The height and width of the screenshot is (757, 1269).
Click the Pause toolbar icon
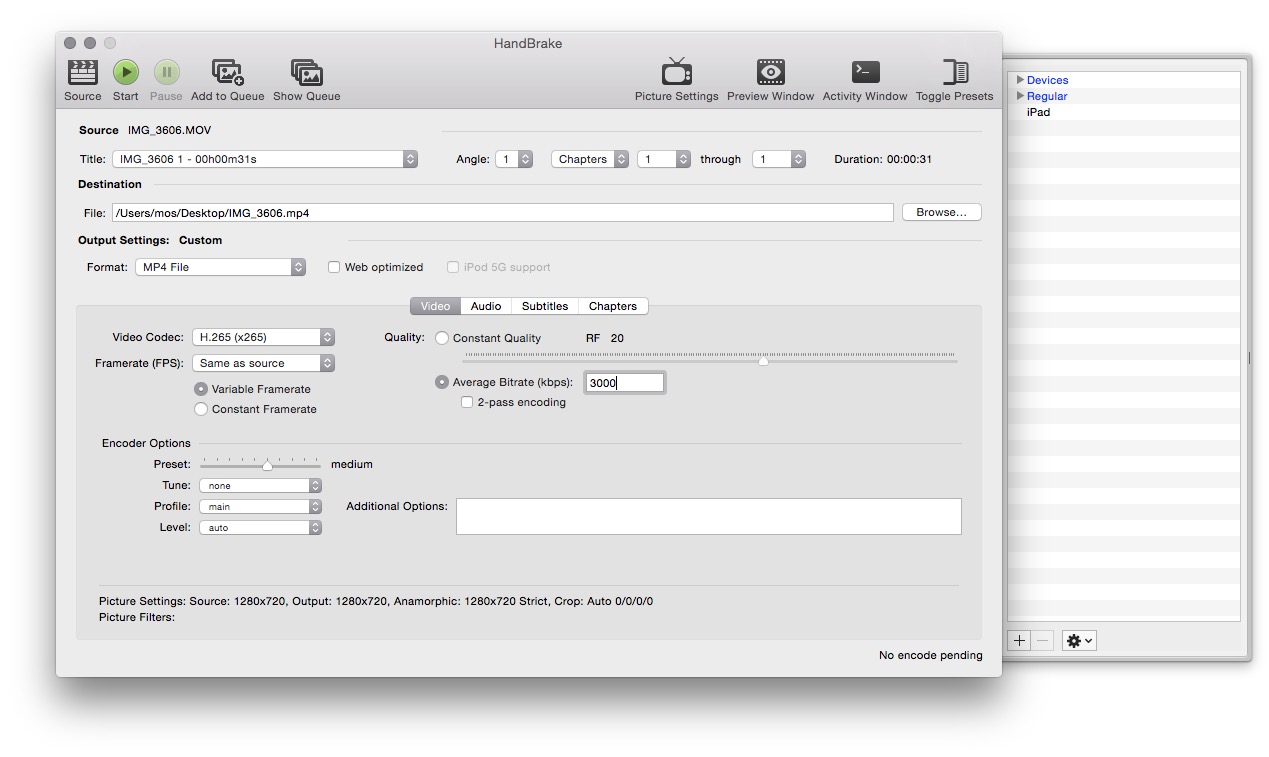coord(166,72)
